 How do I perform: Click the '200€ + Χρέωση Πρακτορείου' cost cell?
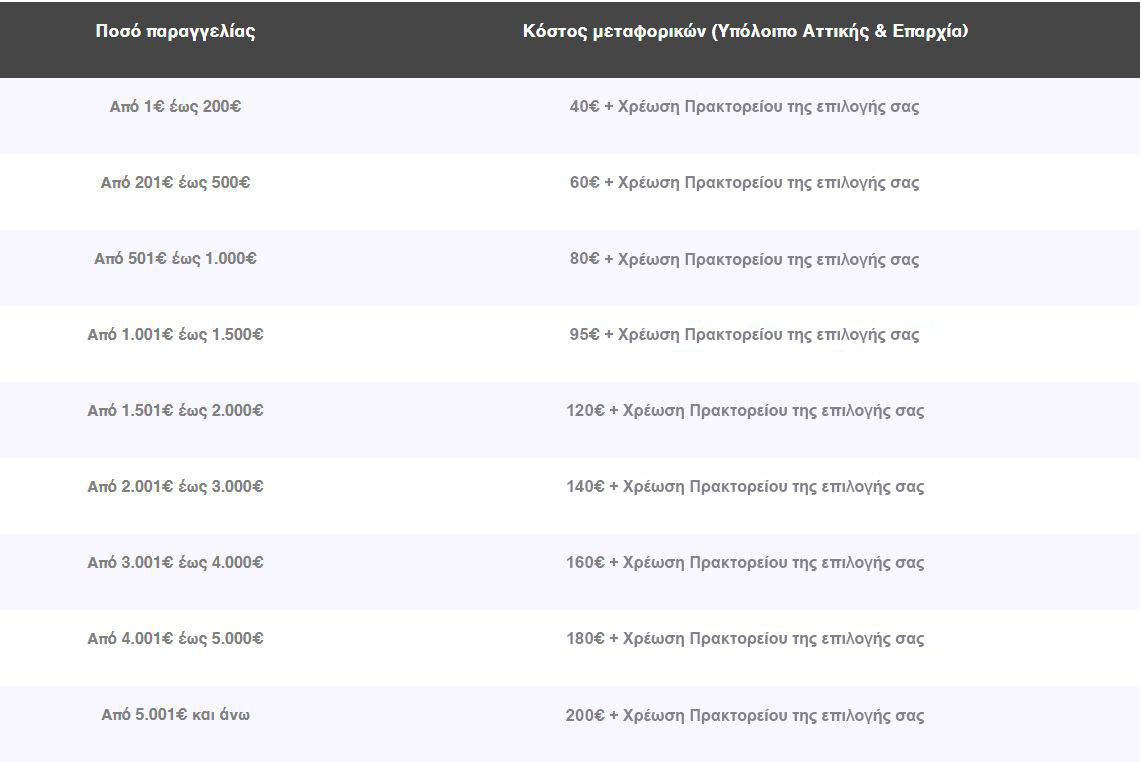point(745,715)
